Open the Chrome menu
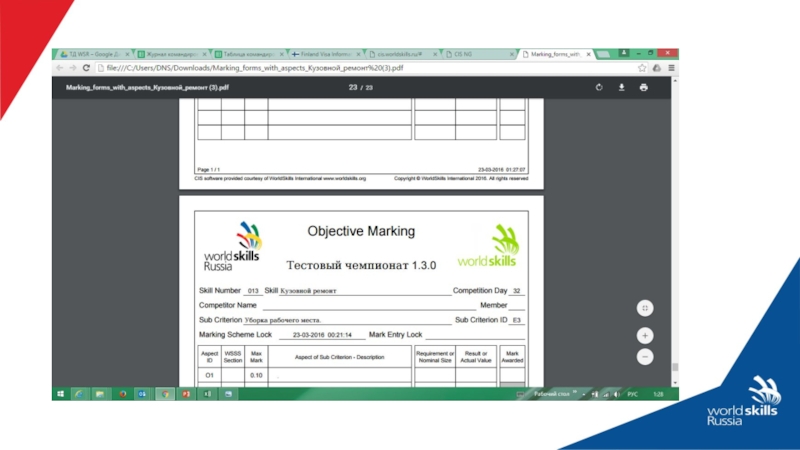Screen dimensions: 800x450 (671, 68)
